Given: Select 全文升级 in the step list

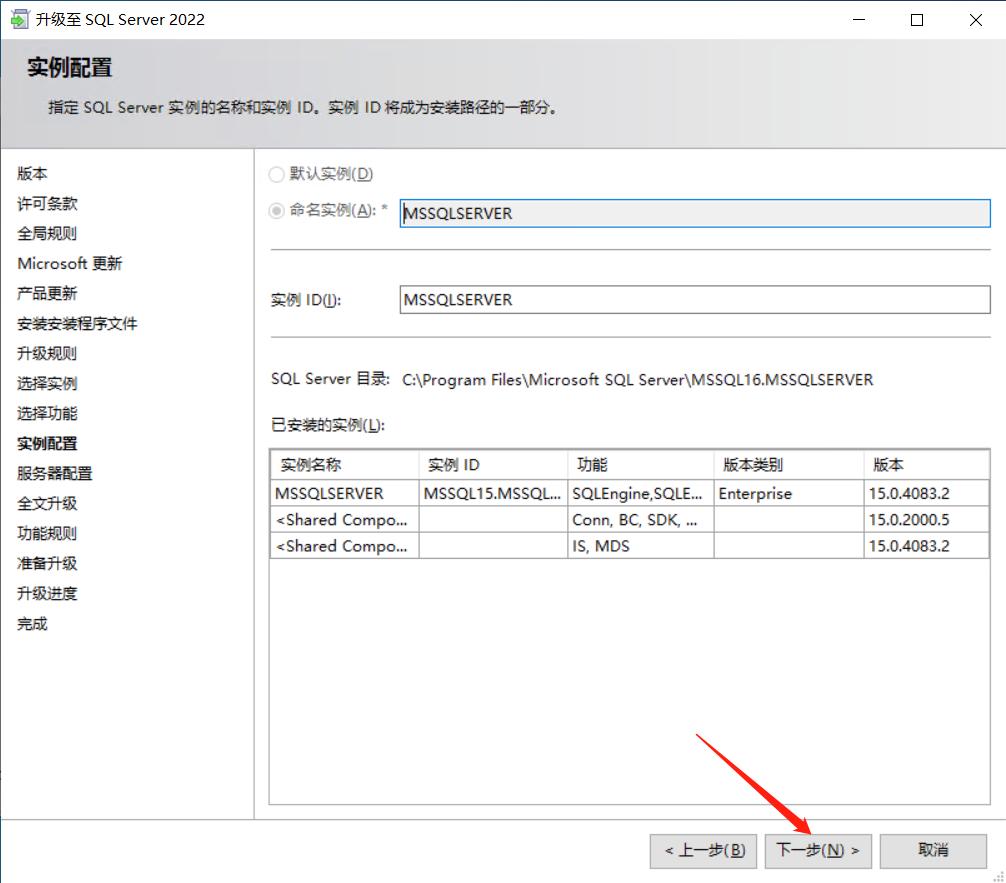Looking at the screenshot, I should pos(47,504).
